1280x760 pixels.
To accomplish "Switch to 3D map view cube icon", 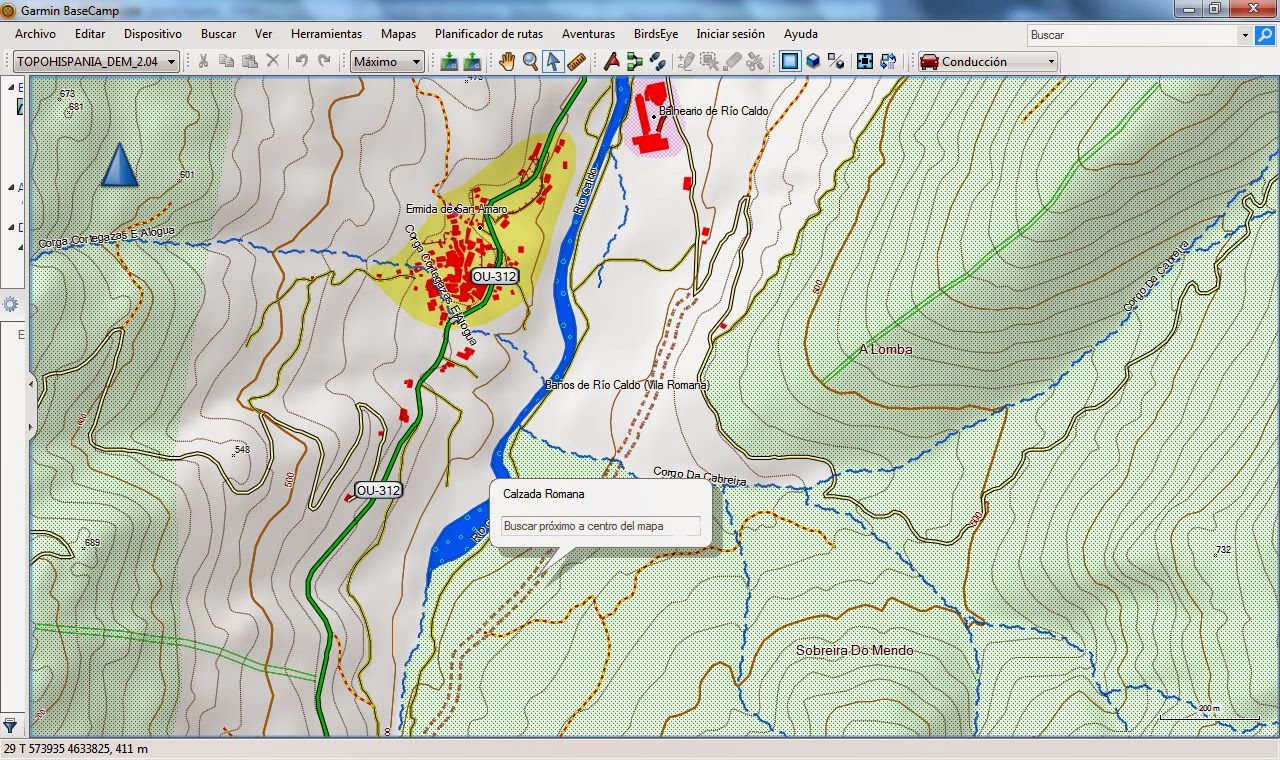I will pyautogui.click(x=813, y=62).
